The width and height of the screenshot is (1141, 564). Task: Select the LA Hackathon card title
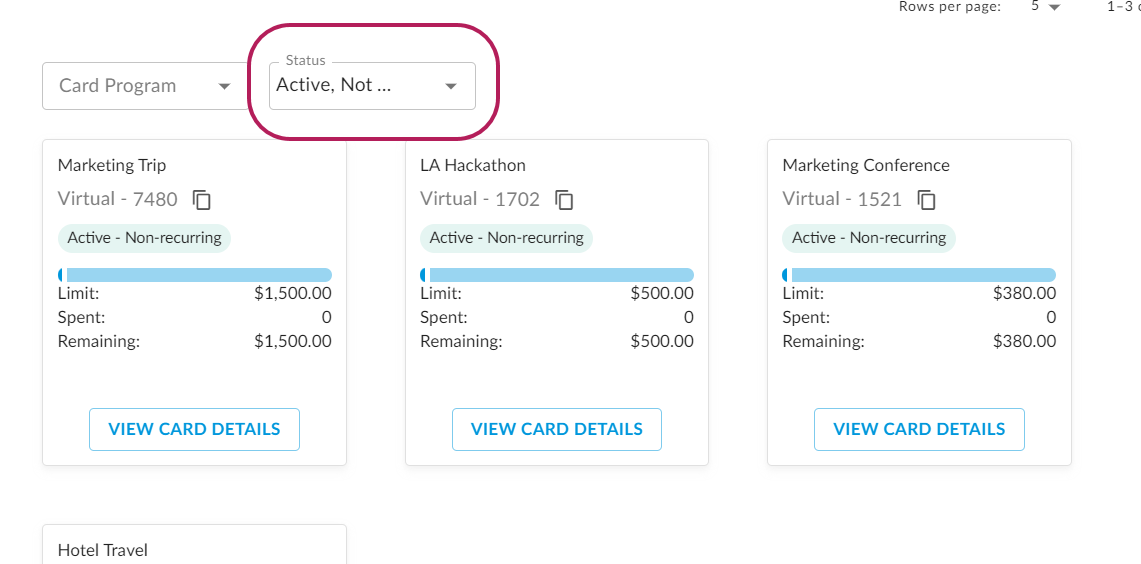click(x=472, y=165)
